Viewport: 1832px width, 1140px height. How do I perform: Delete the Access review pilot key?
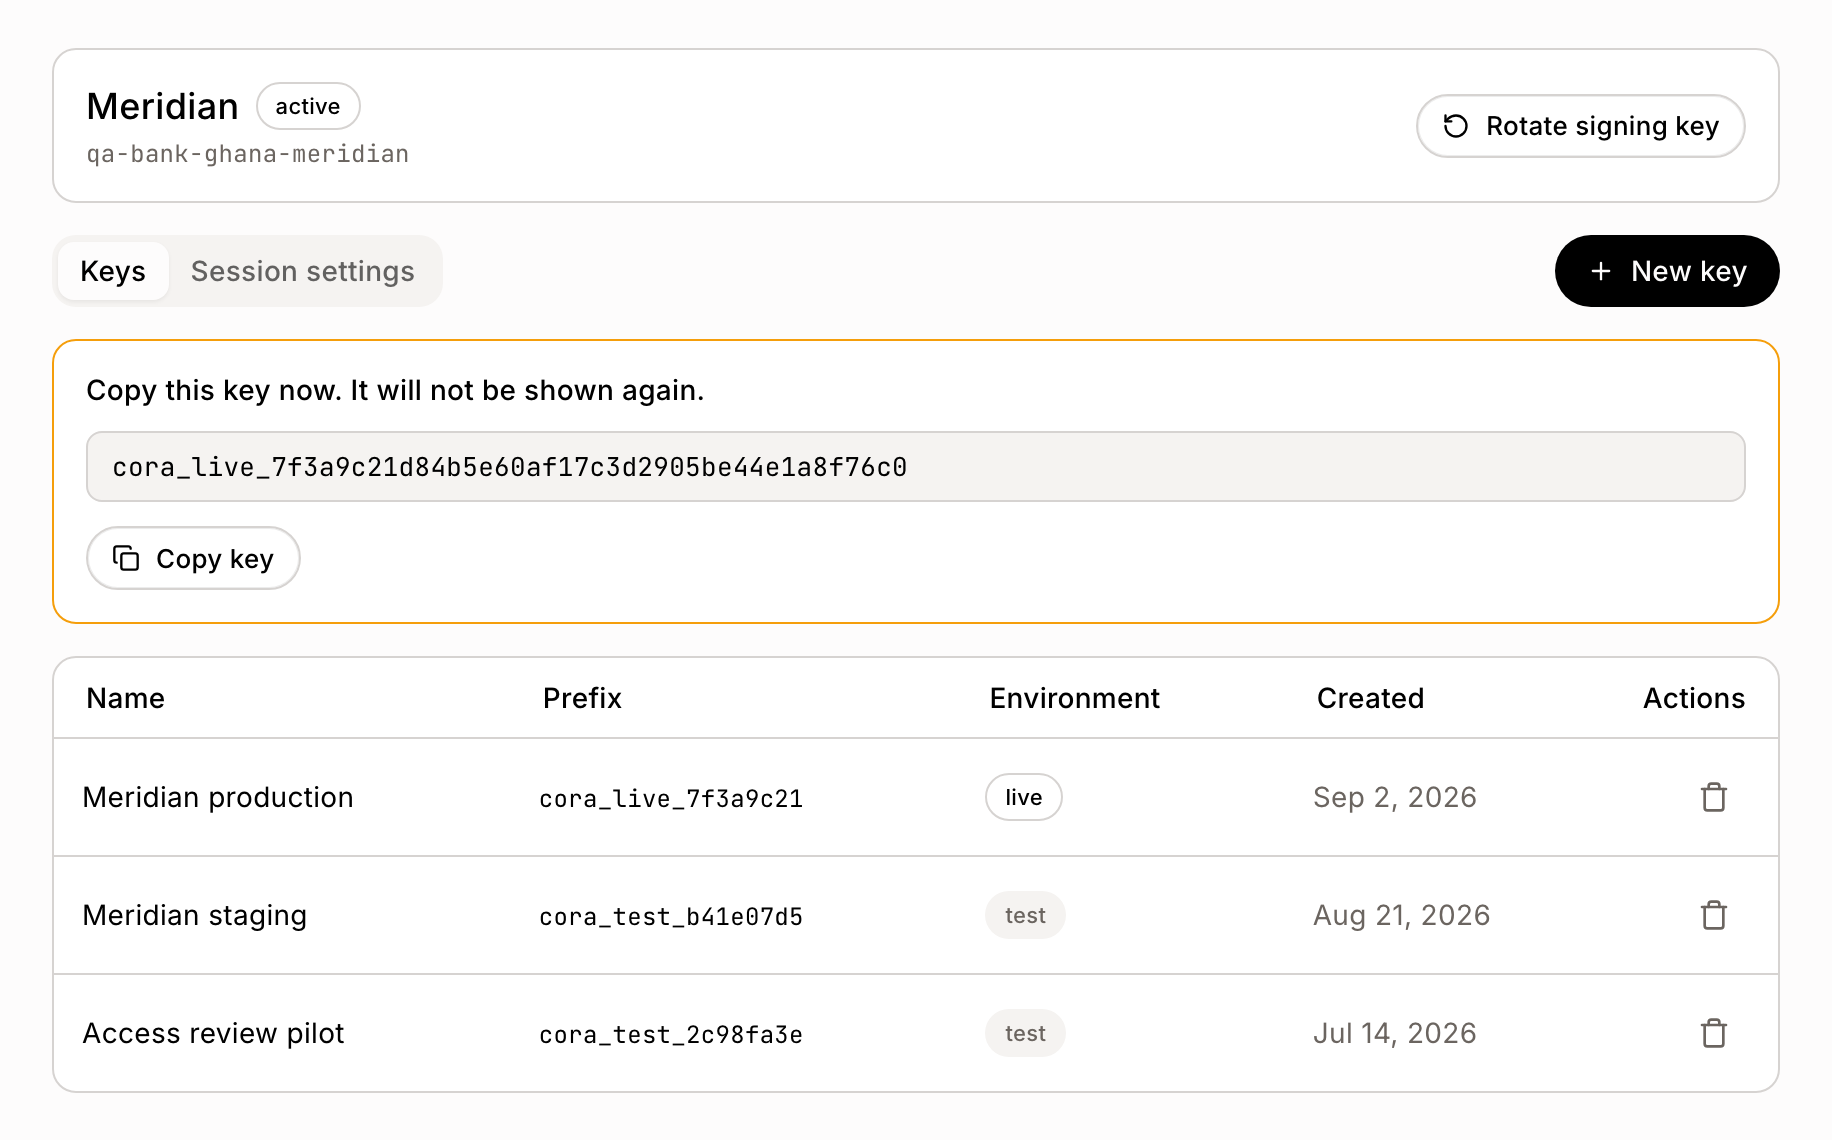click(1714, 1033)
